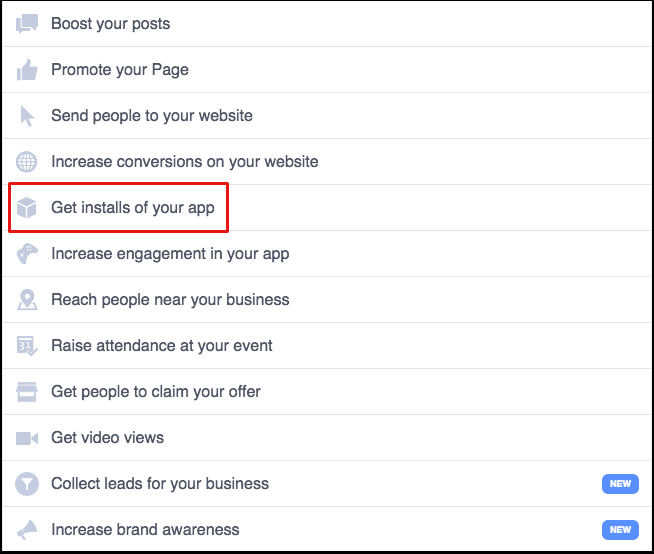Viewport: 654px width, 554px height.
Task: Pick "Increase conversions on your website" objective
Action: [185, 162]
